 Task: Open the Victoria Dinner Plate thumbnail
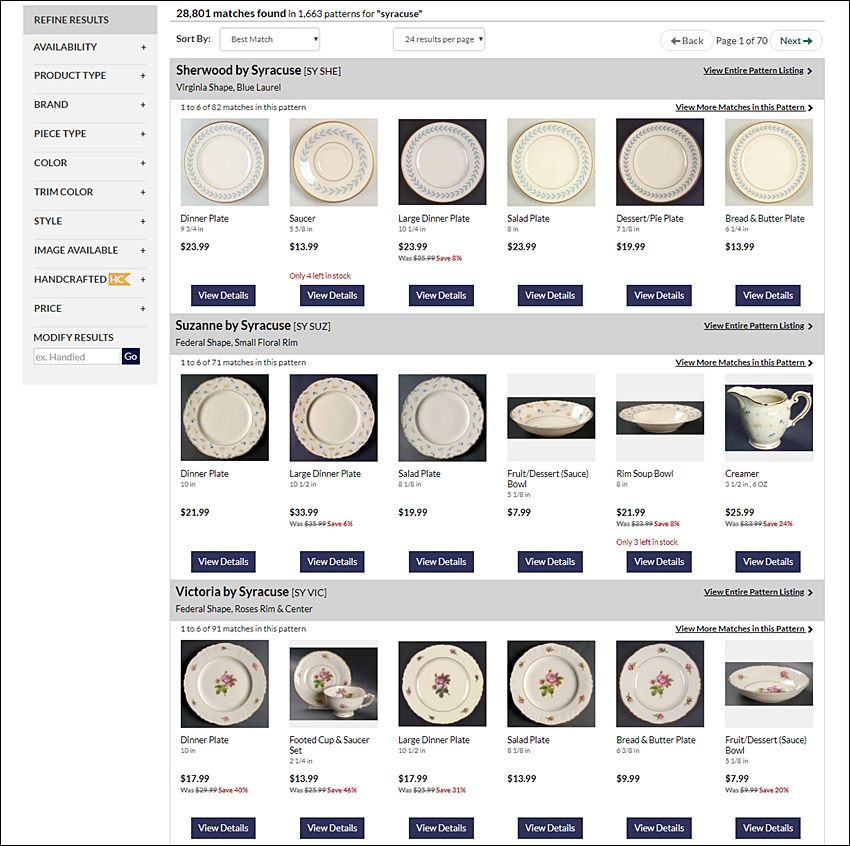pos(224,684)
